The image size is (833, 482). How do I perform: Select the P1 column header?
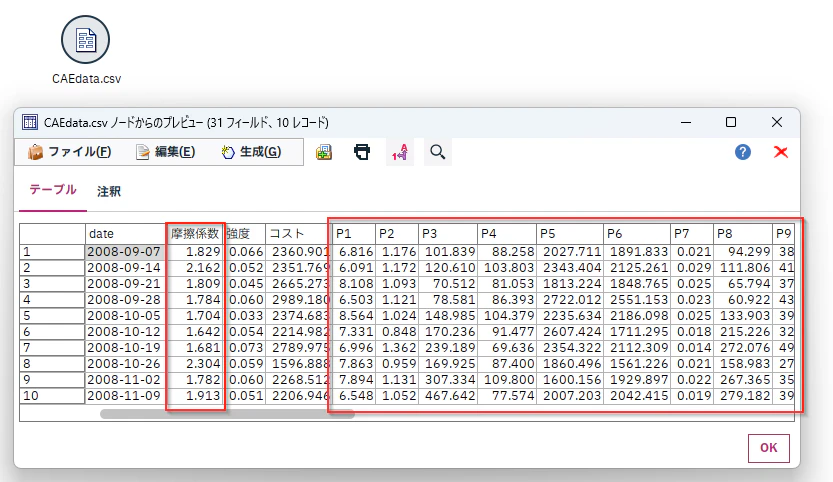click(x=354, y=234)
